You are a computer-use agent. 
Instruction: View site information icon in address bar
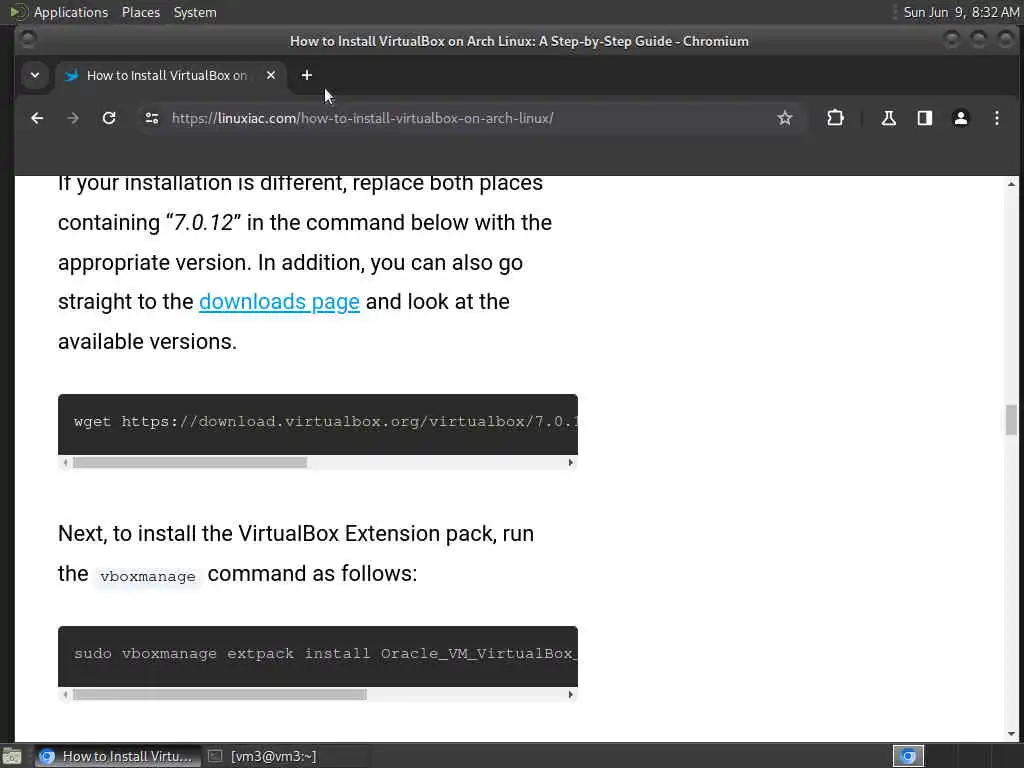tap(152, 118)
